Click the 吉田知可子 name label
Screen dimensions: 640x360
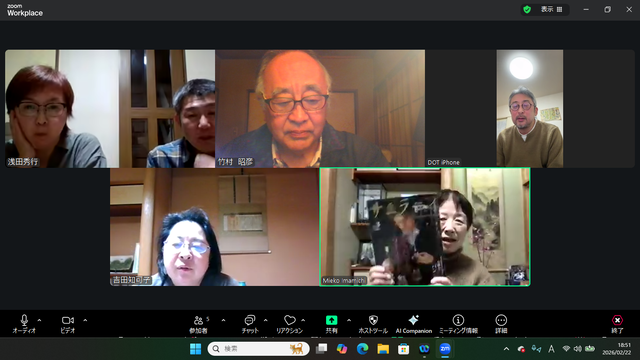click(x=131, y=280)
